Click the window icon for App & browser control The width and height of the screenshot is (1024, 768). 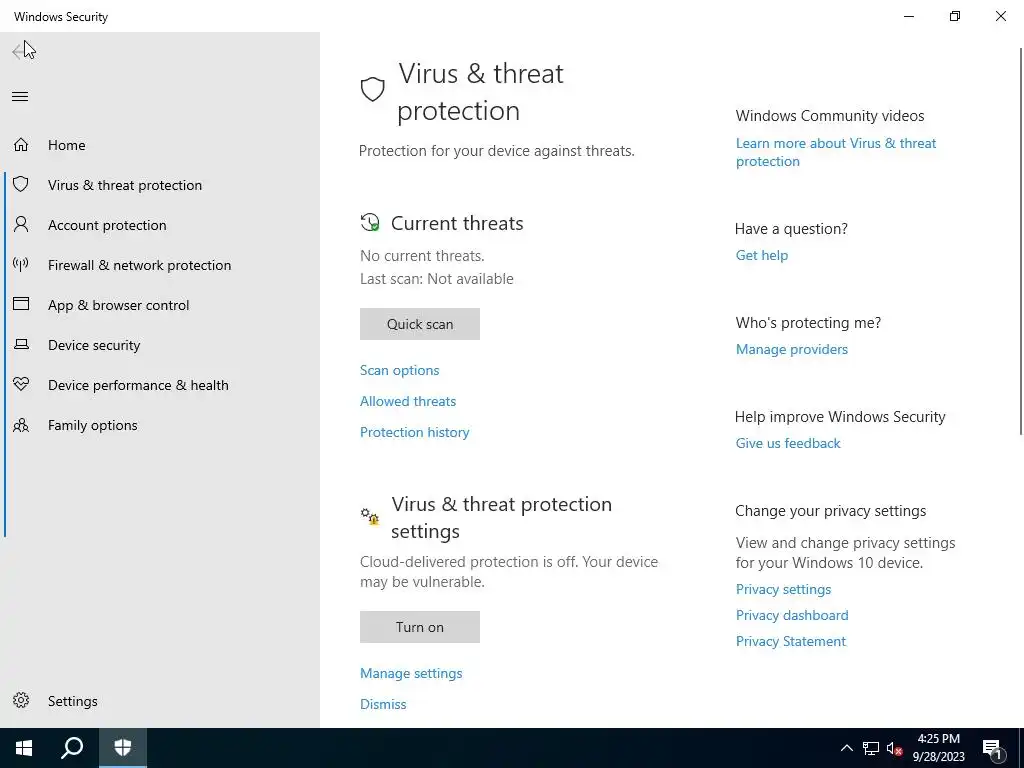[21, 304]
